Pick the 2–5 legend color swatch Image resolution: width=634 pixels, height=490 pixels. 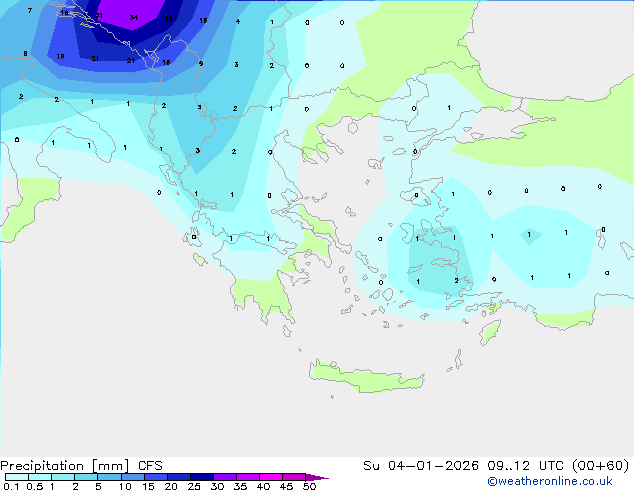click(x=86, y=477)
